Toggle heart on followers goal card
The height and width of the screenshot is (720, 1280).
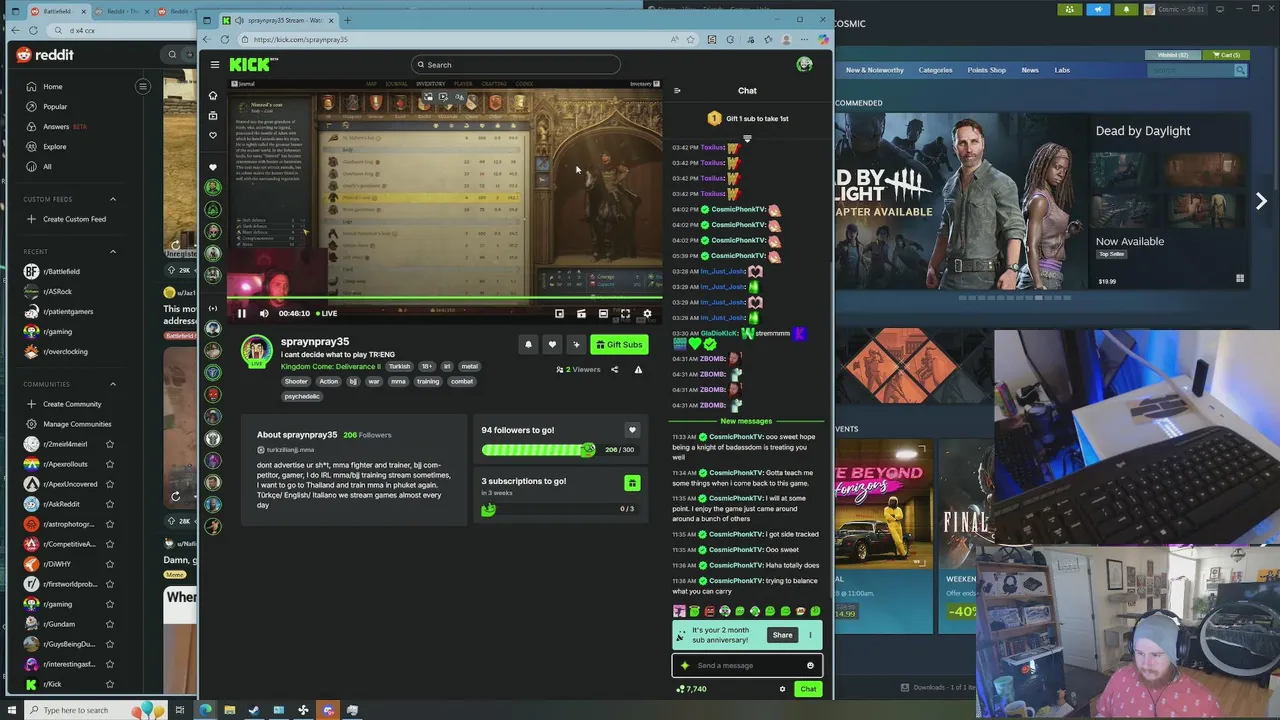pyautogui.click(x=632, y=430)
